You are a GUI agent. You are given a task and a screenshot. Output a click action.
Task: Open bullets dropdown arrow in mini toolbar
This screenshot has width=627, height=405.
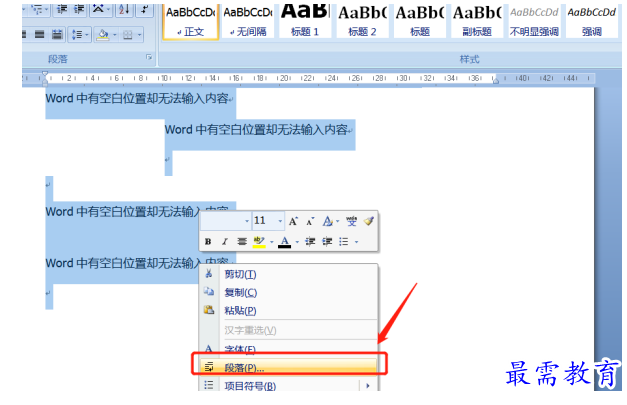tap(356, 242)
